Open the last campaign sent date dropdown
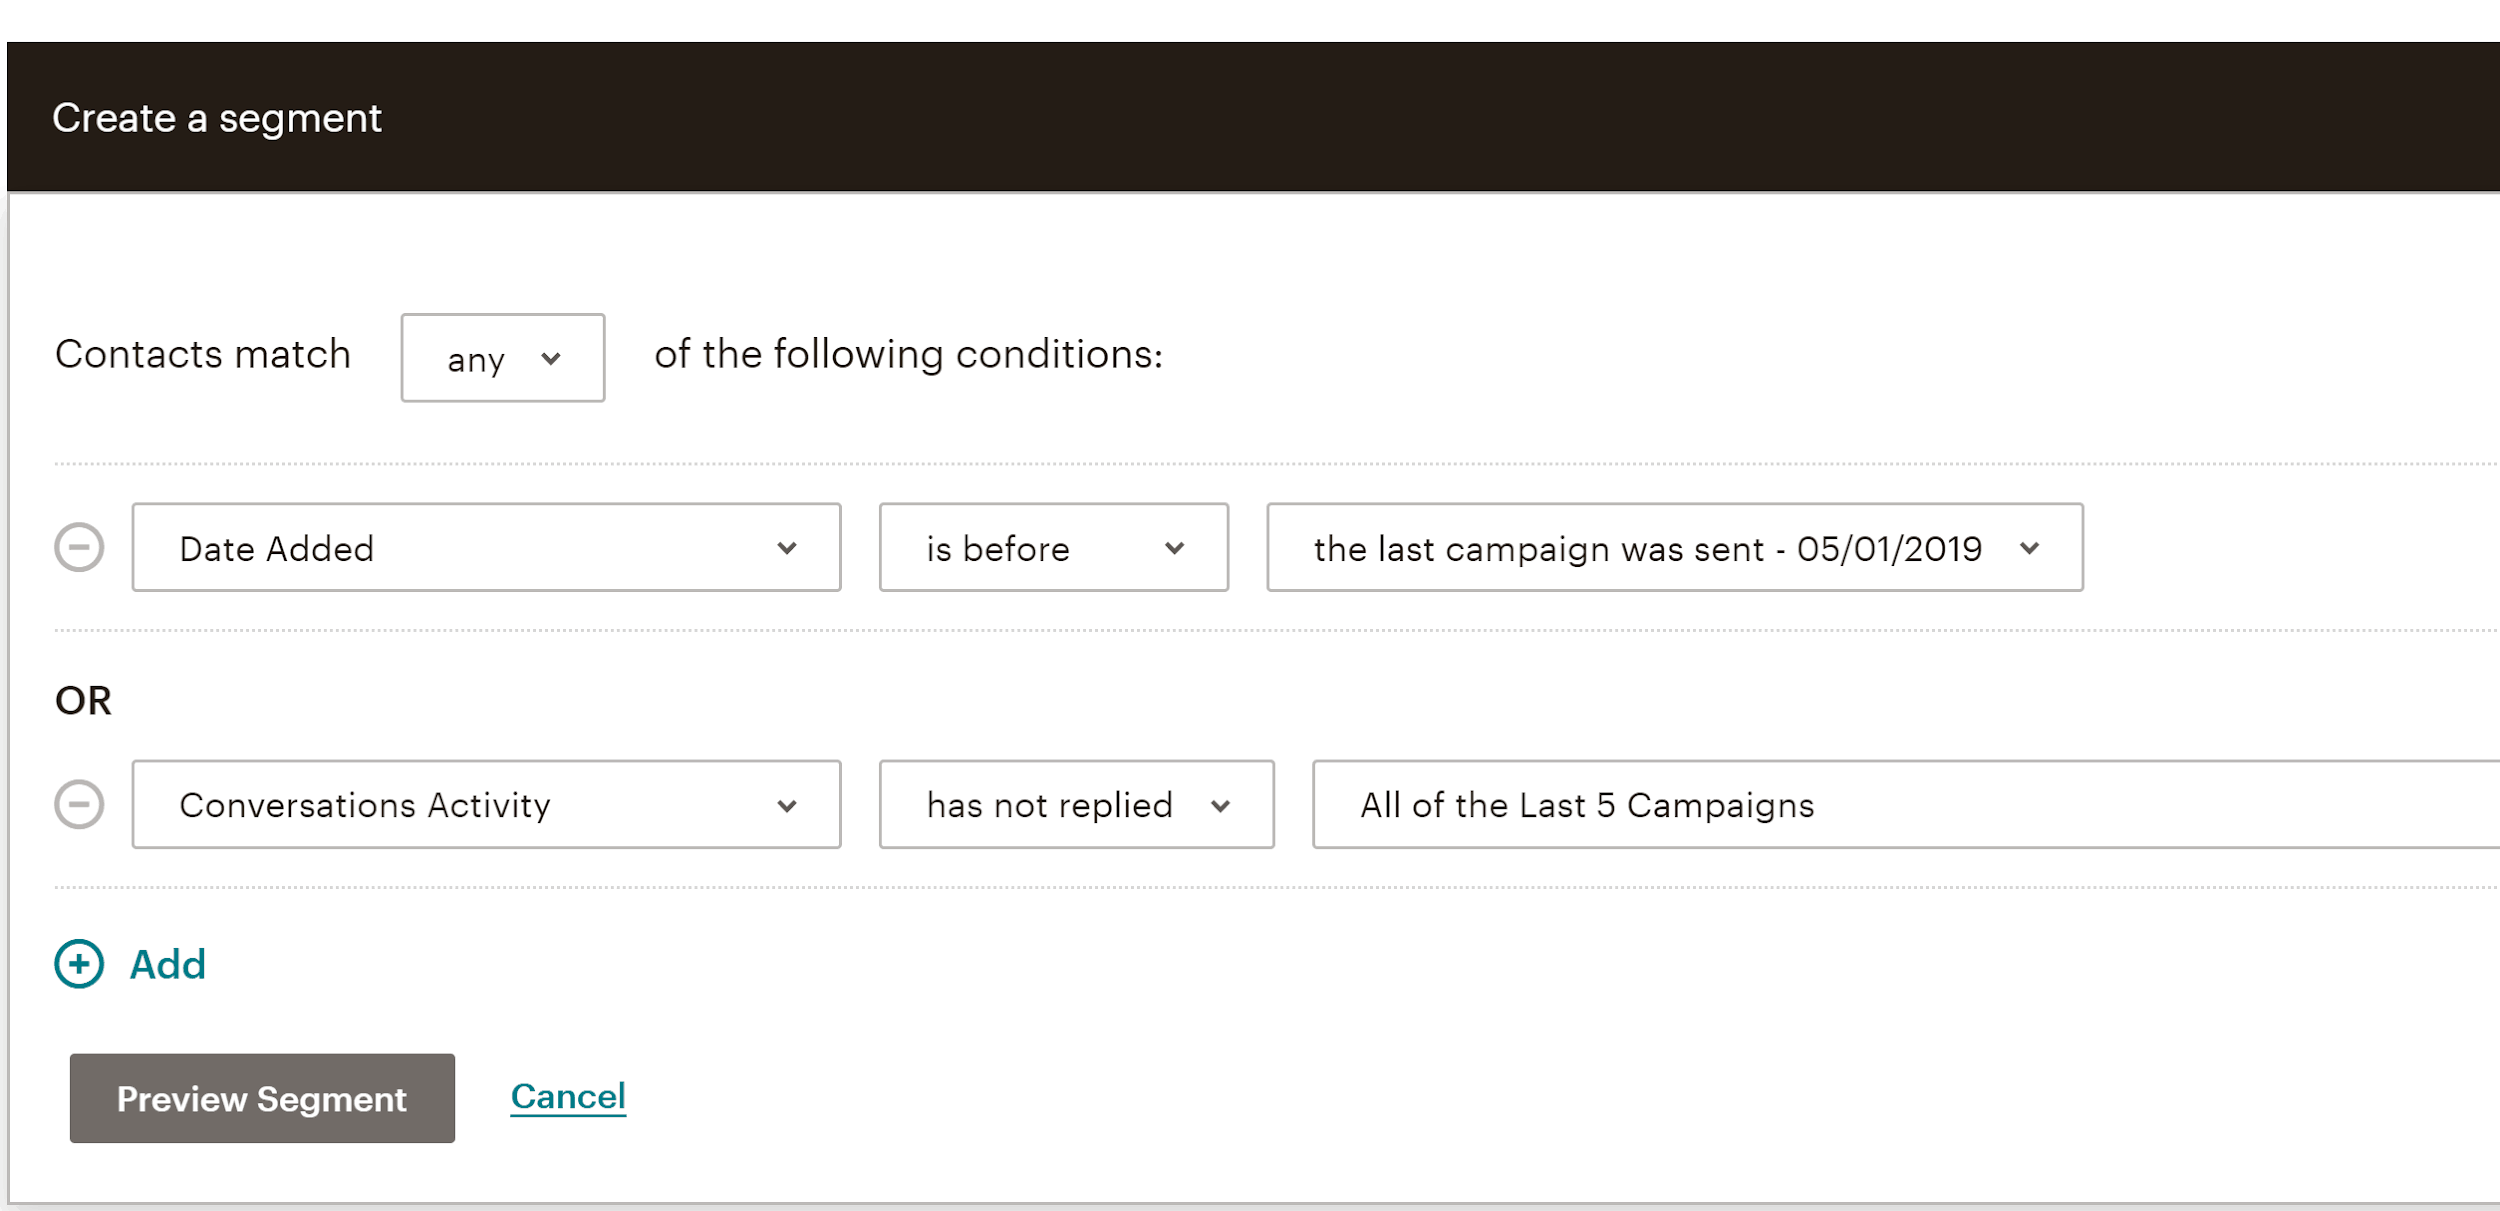 [x=1675, y=547]
